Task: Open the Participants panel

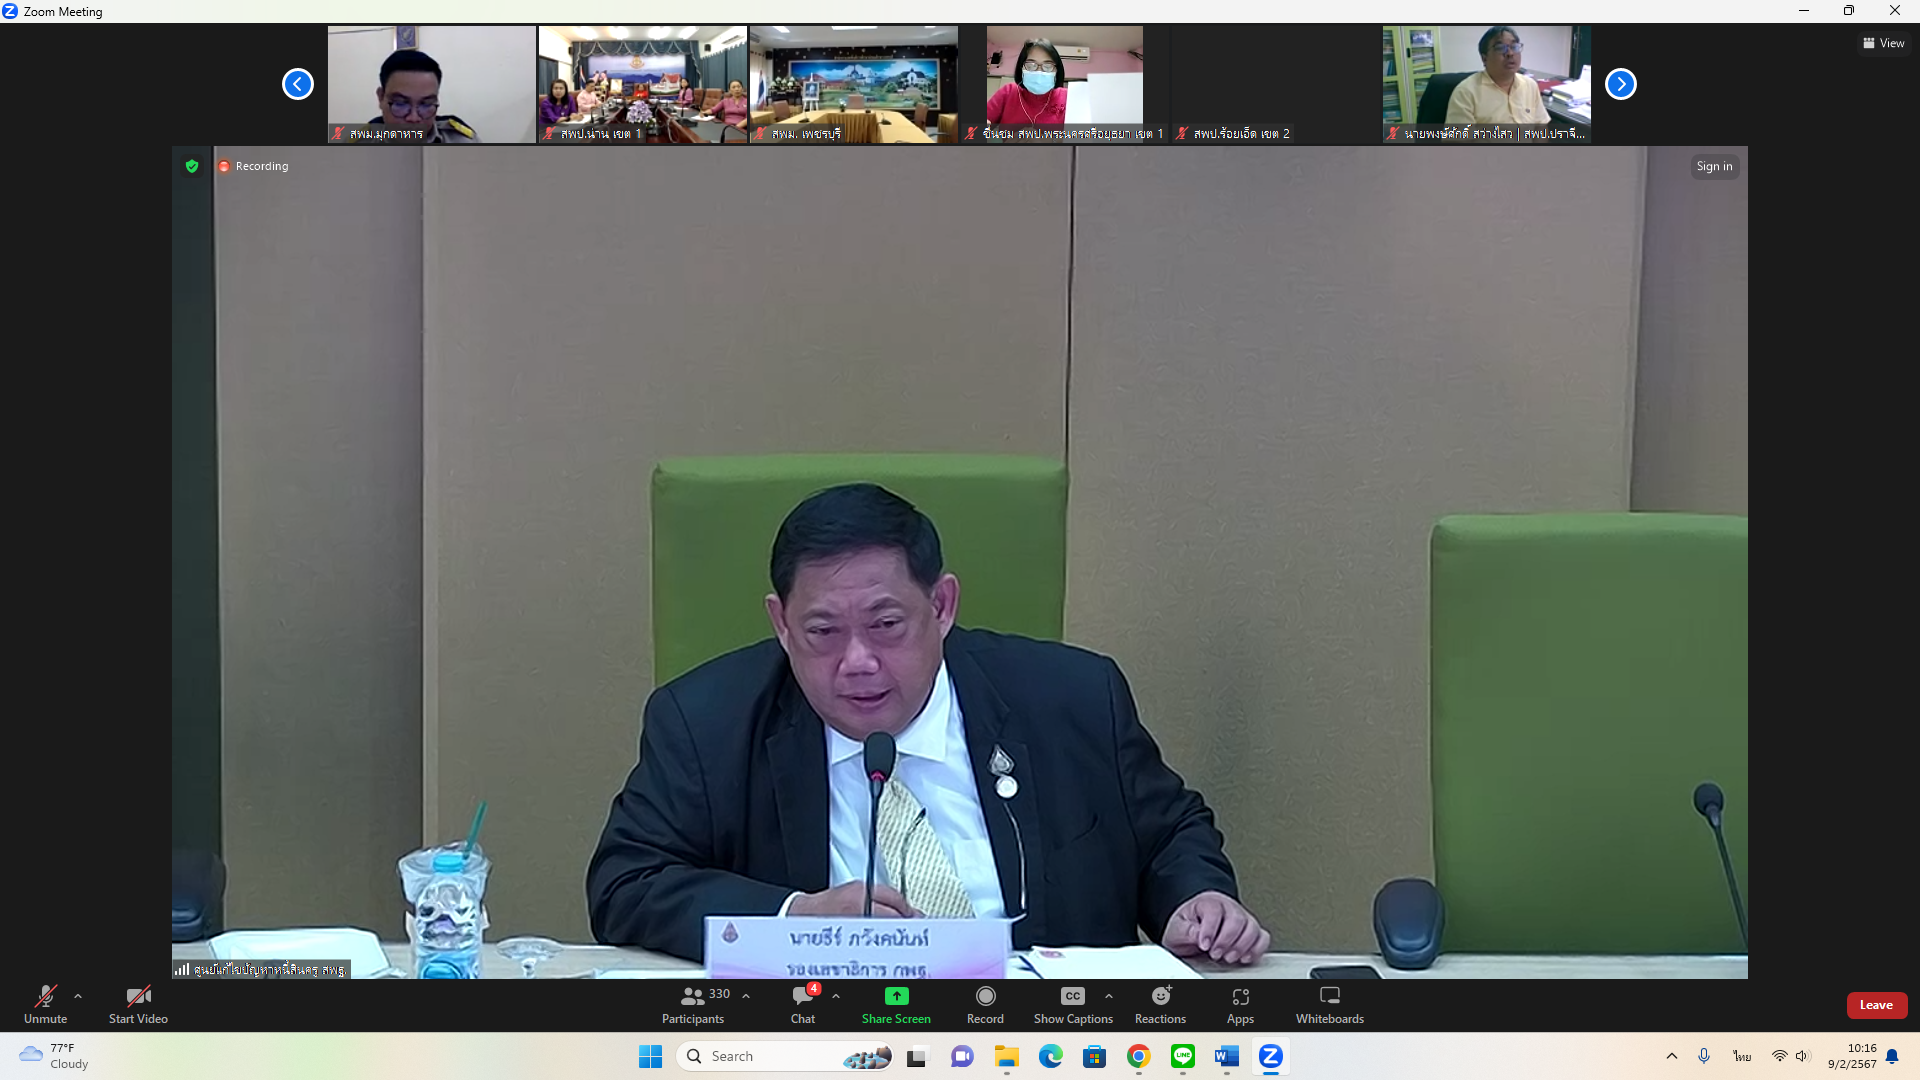Action: [693, 1004]
